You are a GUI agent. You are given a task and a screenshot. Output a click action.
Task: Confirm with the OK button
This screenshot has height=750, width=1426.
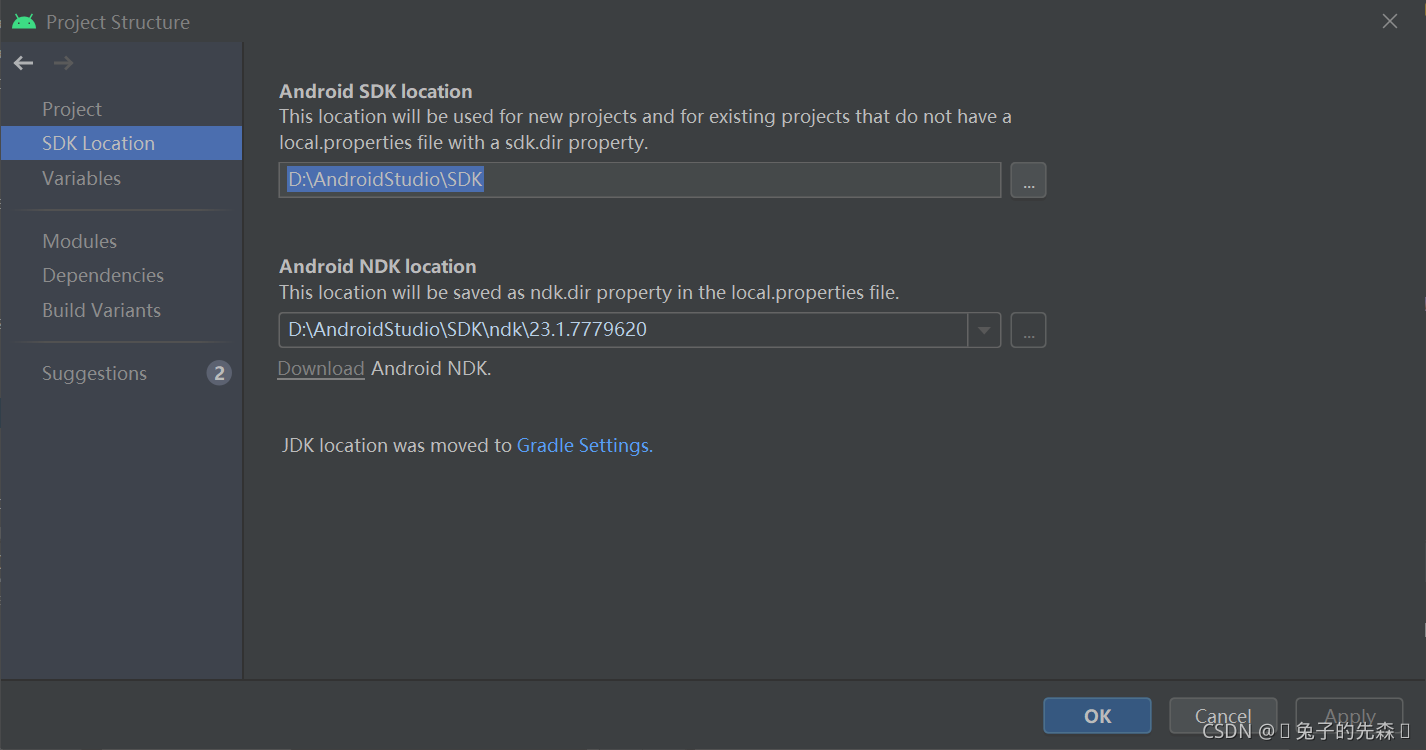1097,716
